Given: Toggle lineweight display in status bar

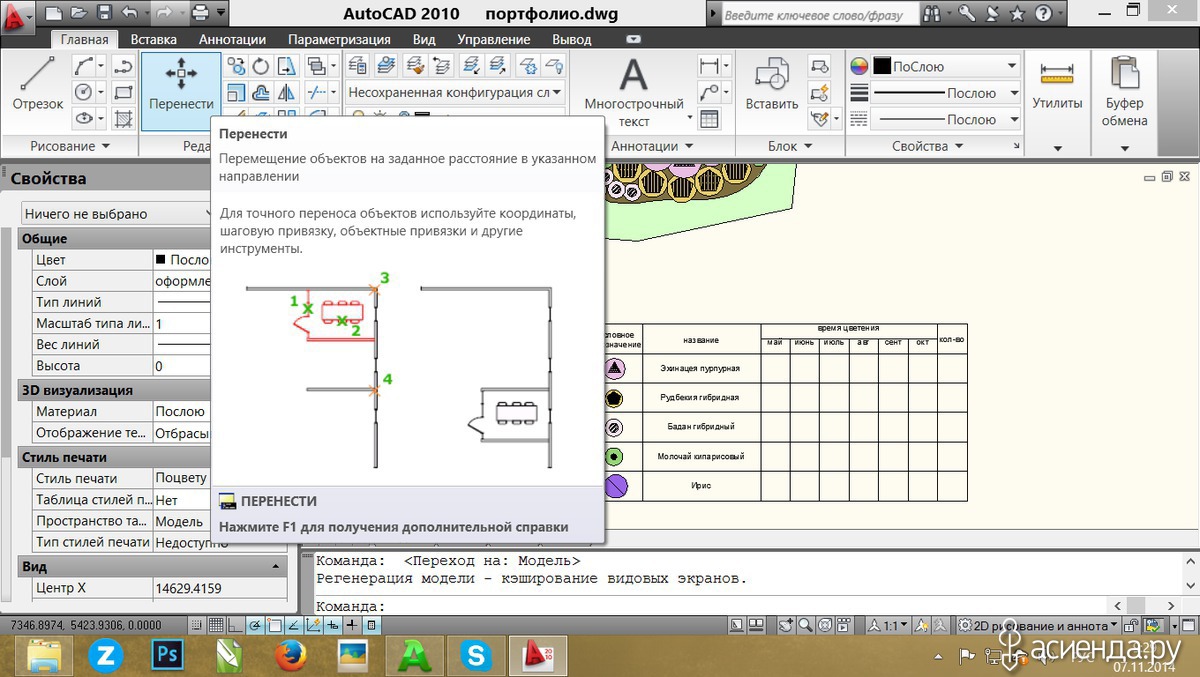Looking at the screenshot, I should point(351,625).
